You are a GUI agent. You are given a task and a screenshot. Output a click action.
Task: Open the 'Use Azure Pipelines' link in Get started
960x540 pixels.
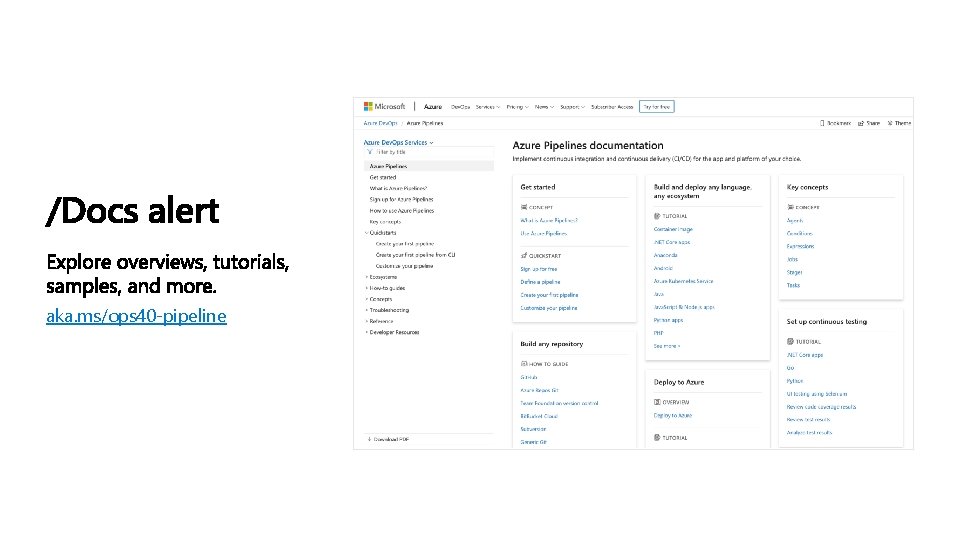click(544, 233)
